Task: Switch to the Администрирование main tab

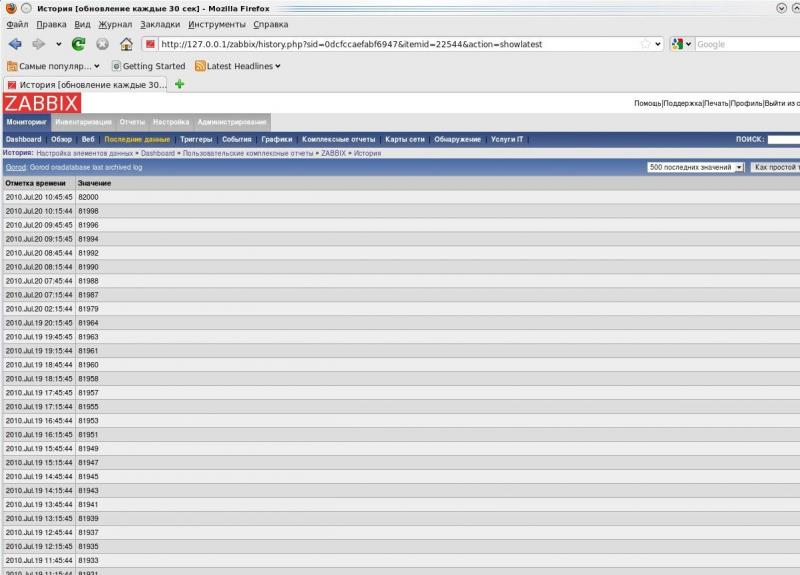Action: click(x=232, y=122)
